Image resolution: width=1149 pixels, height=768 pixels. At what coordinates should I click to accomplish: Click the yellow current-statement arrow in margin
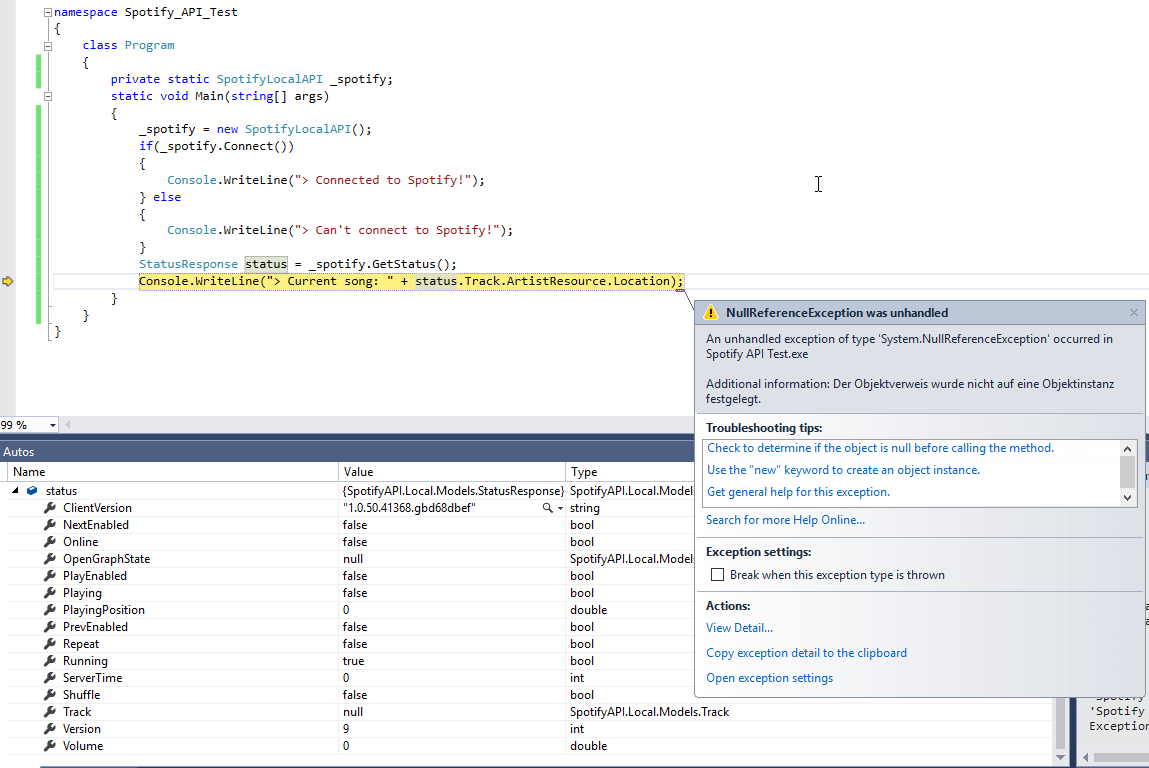tap(8, 281)
